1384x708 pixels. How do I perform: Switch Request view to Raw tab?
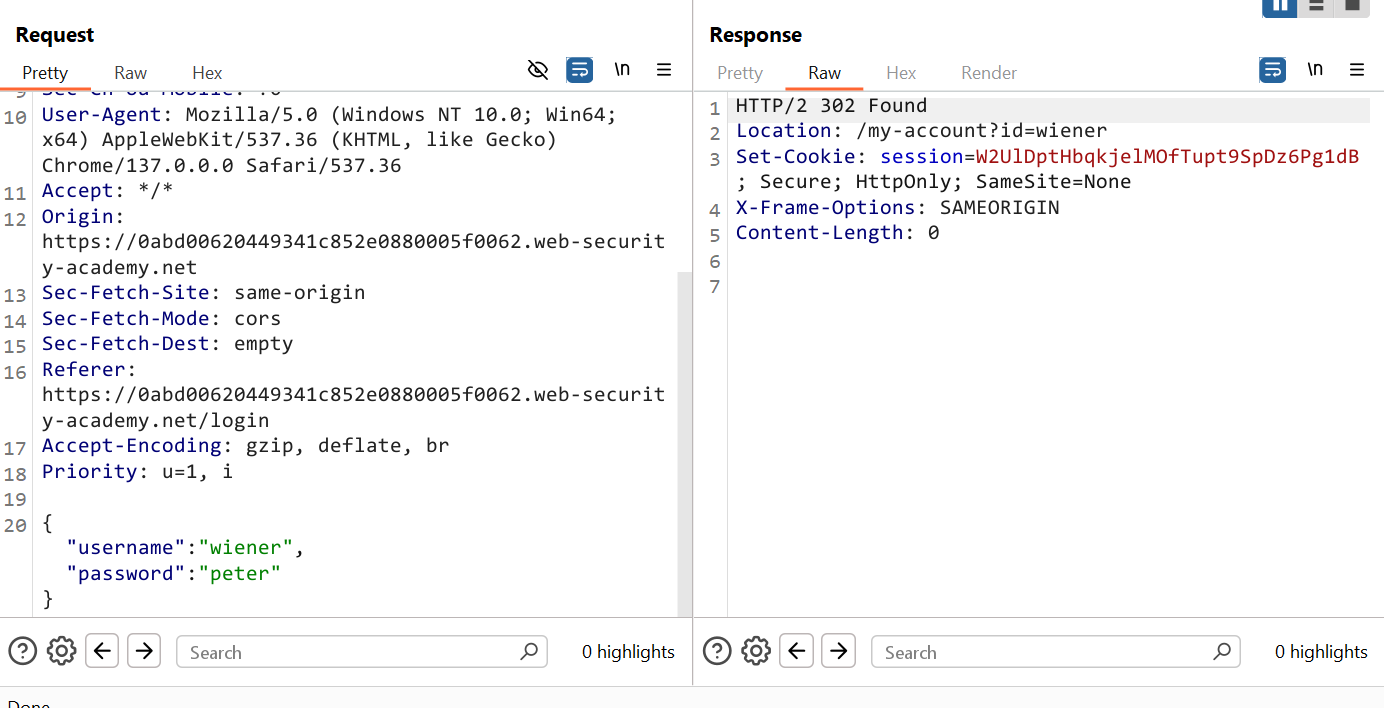pyautogui.click(x=130, y=73)
